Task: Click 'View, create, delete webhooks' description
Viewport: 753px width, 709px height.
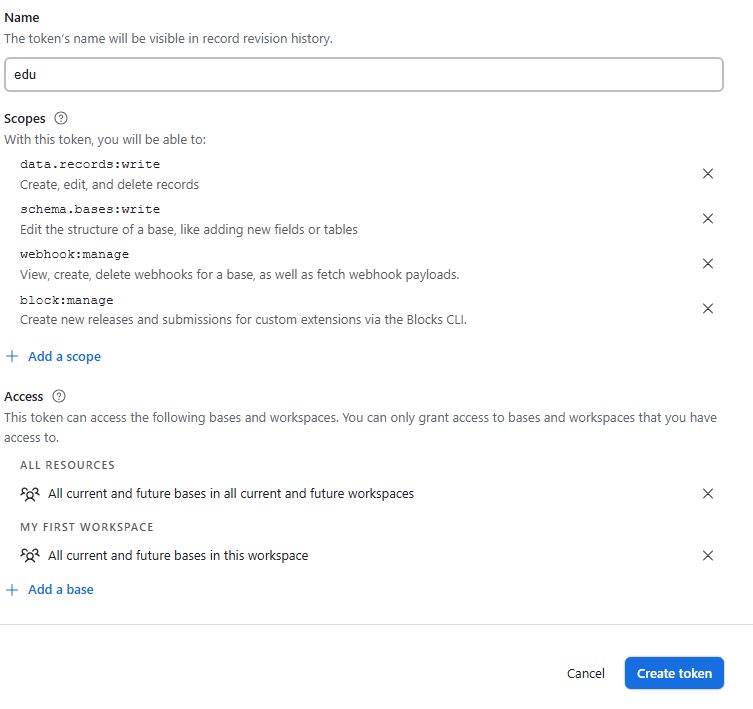Action: click(x=240, y=275)
